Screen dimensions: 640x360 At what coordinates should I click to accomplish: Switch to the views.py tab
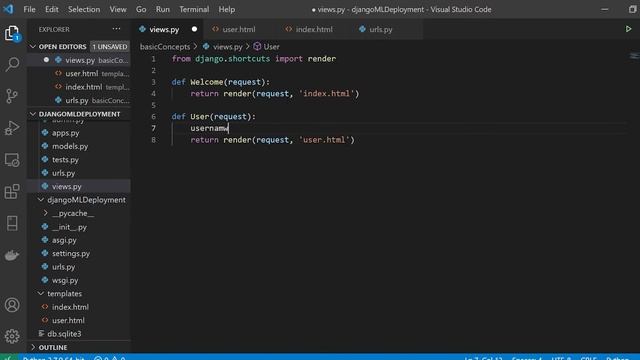click(x=164, y=29)
